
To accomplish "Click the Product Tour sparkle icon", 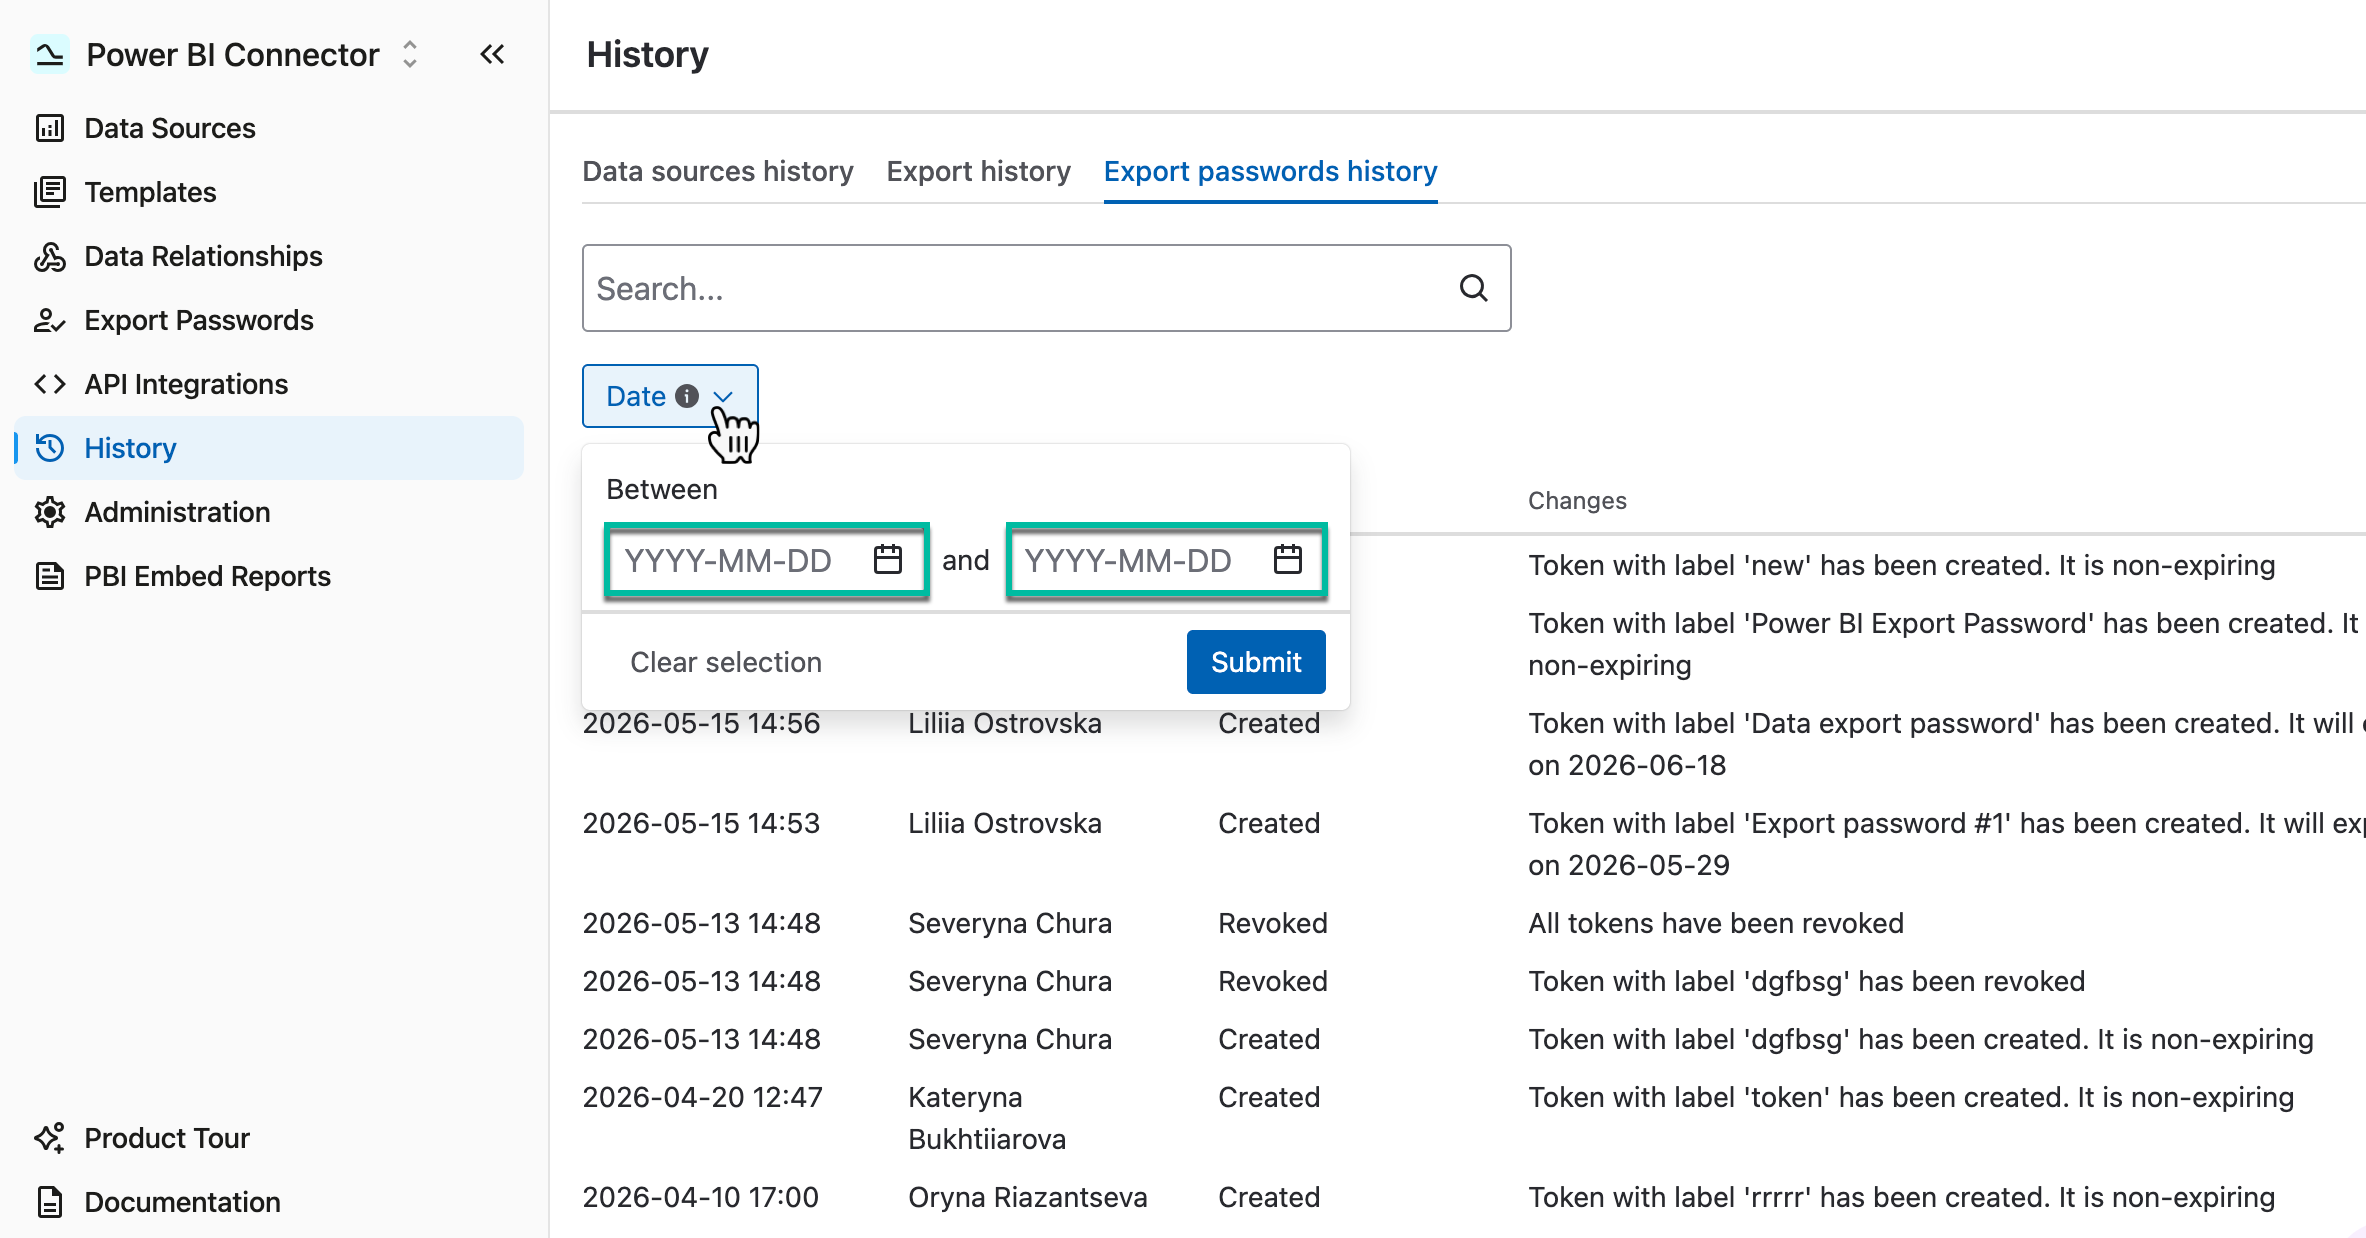I will tap(50, 1138).
